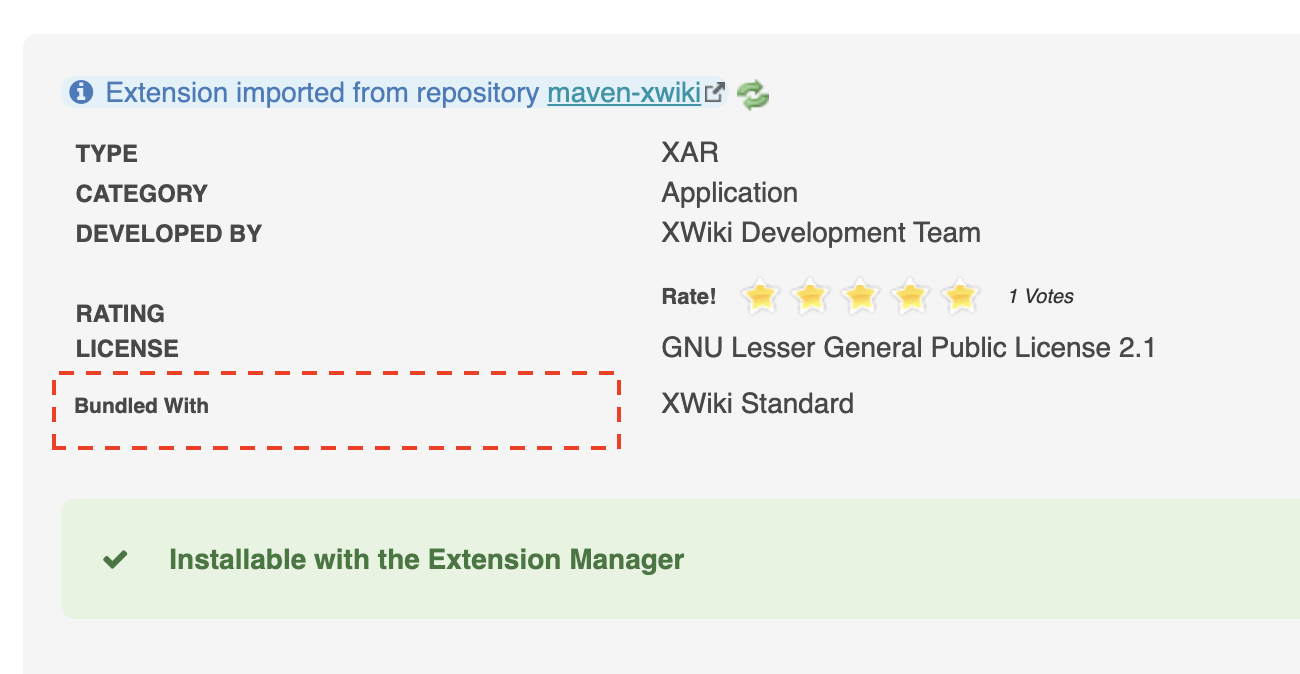This screenshot has width=1300, height=674.
Task: Click the Bundled With label
Action: point(142,406)
